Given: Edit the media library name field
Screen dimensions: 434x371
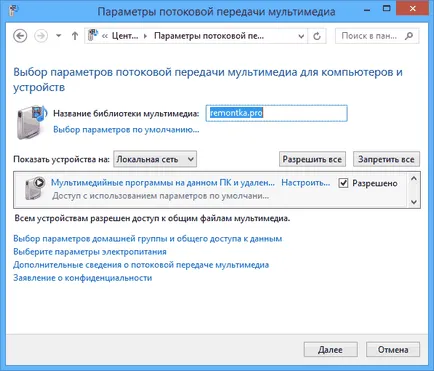Looking at the screenshot, I should click(276, 113).
